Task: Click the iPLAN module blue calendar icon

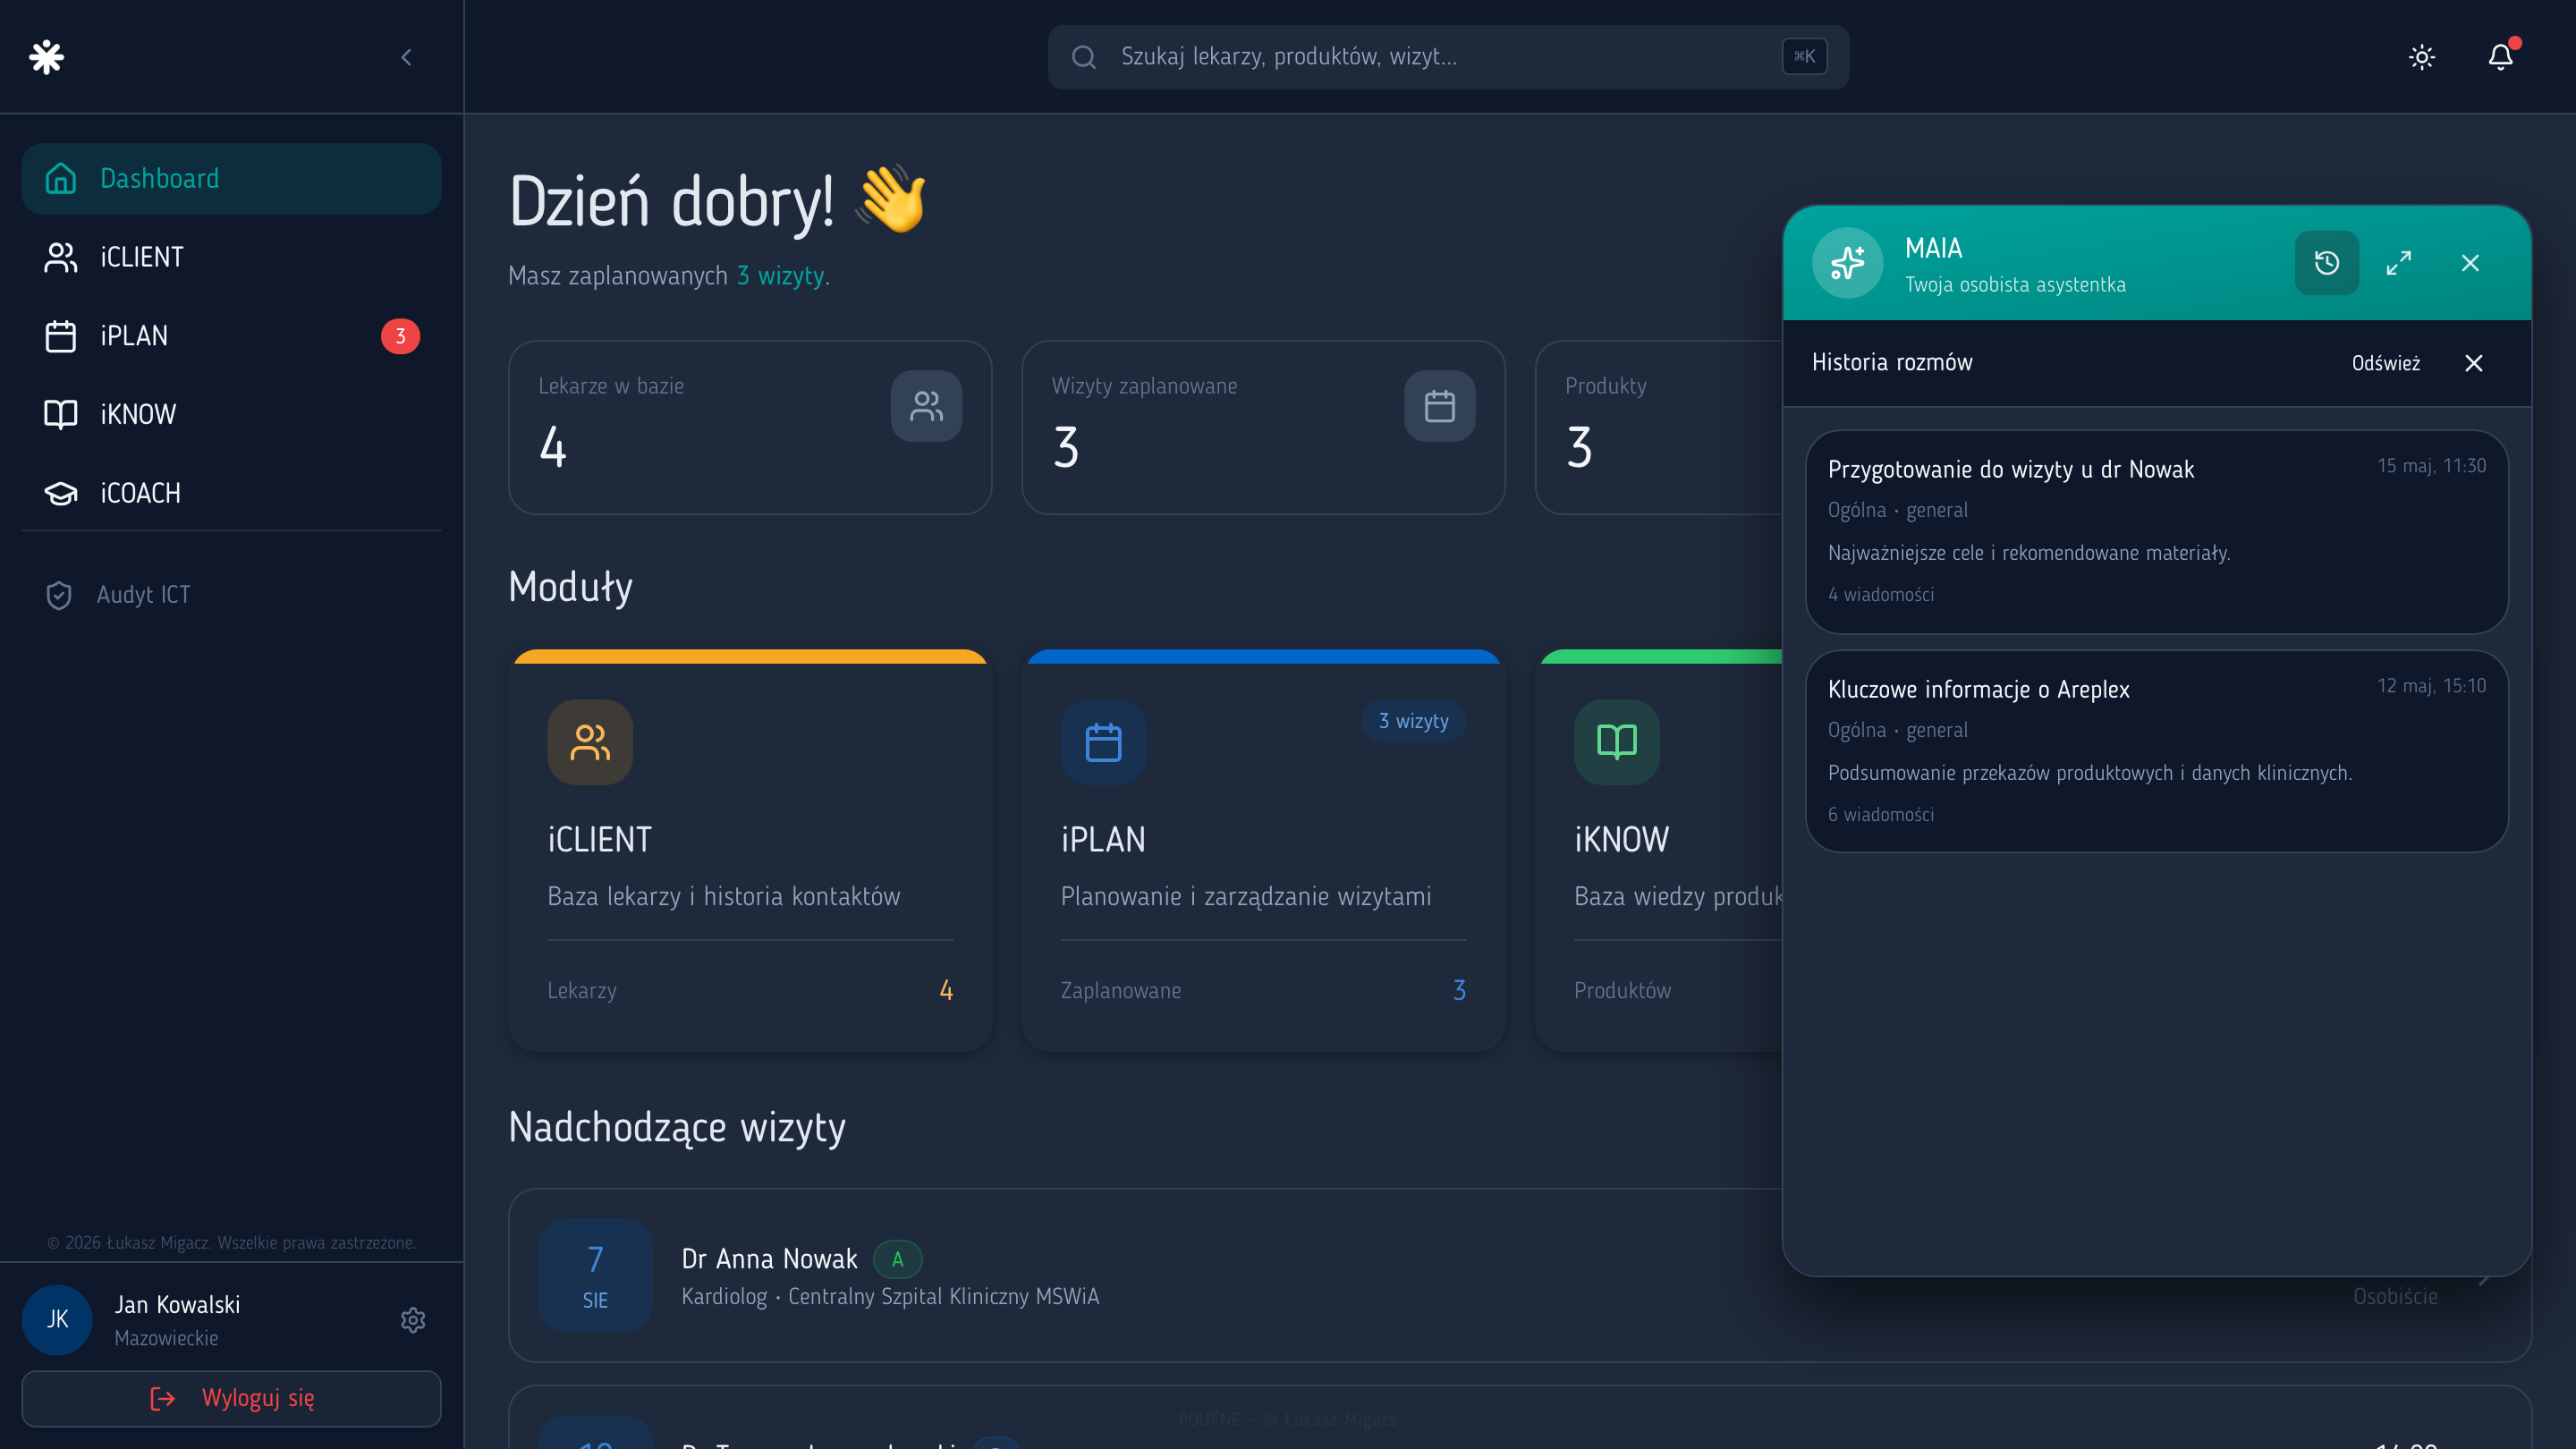Action: click(1103, 742)
